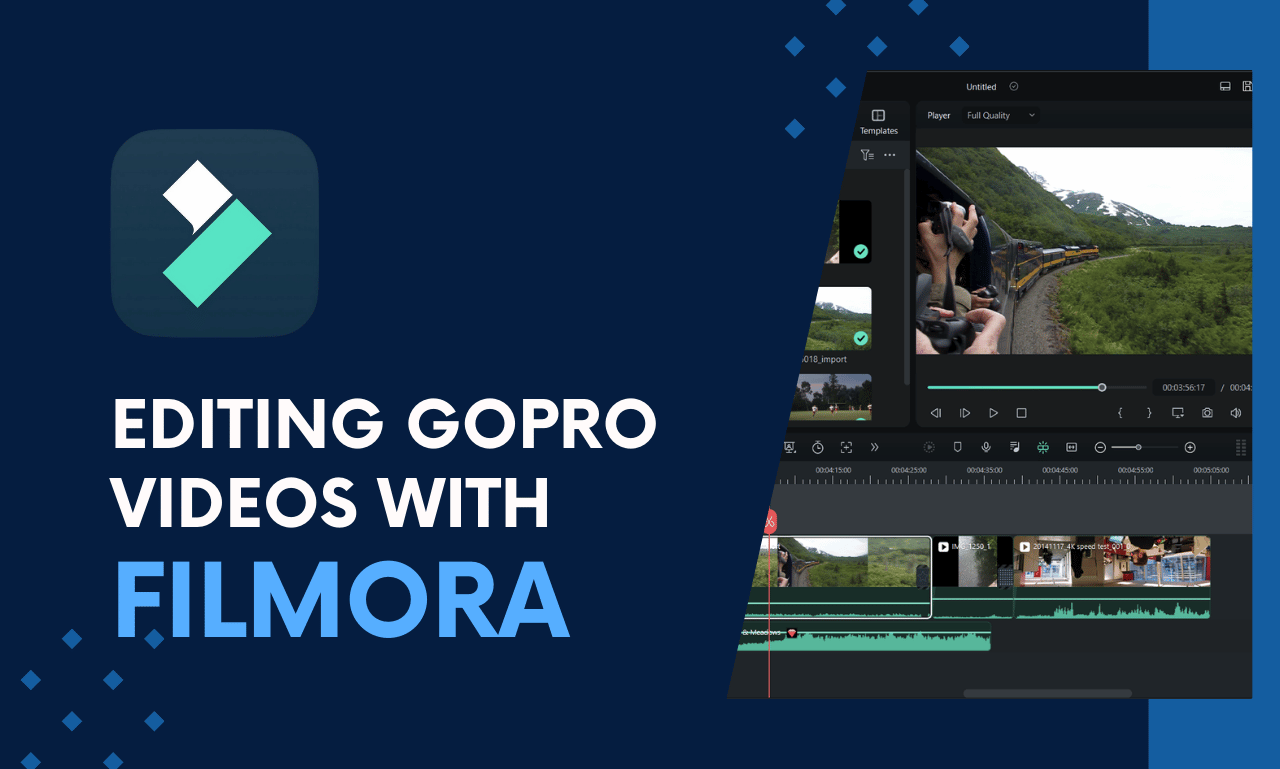1280x769 pixels.
Task: Click the player progress bar handle
Action: tap(1102, 387)
